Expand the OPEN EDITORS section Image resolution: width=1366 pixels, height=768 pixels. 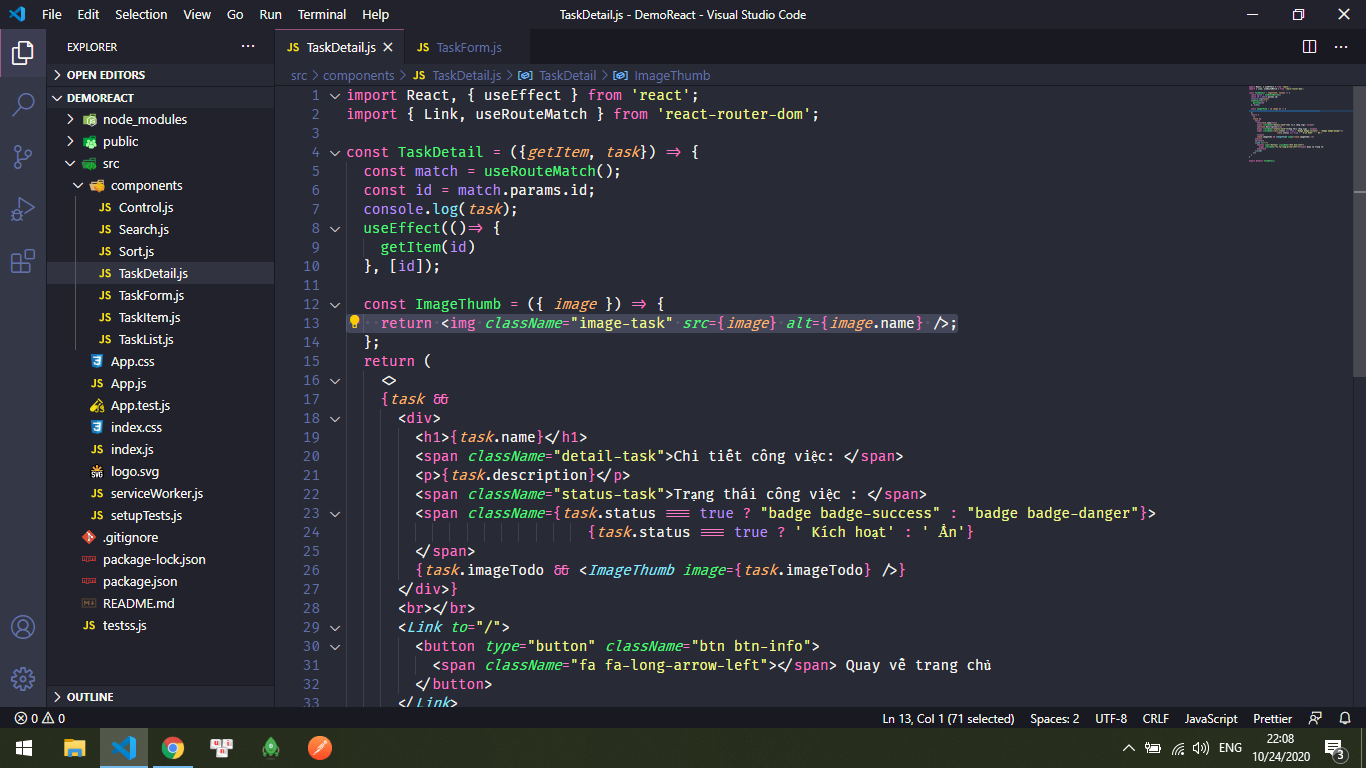pos(105,75)
